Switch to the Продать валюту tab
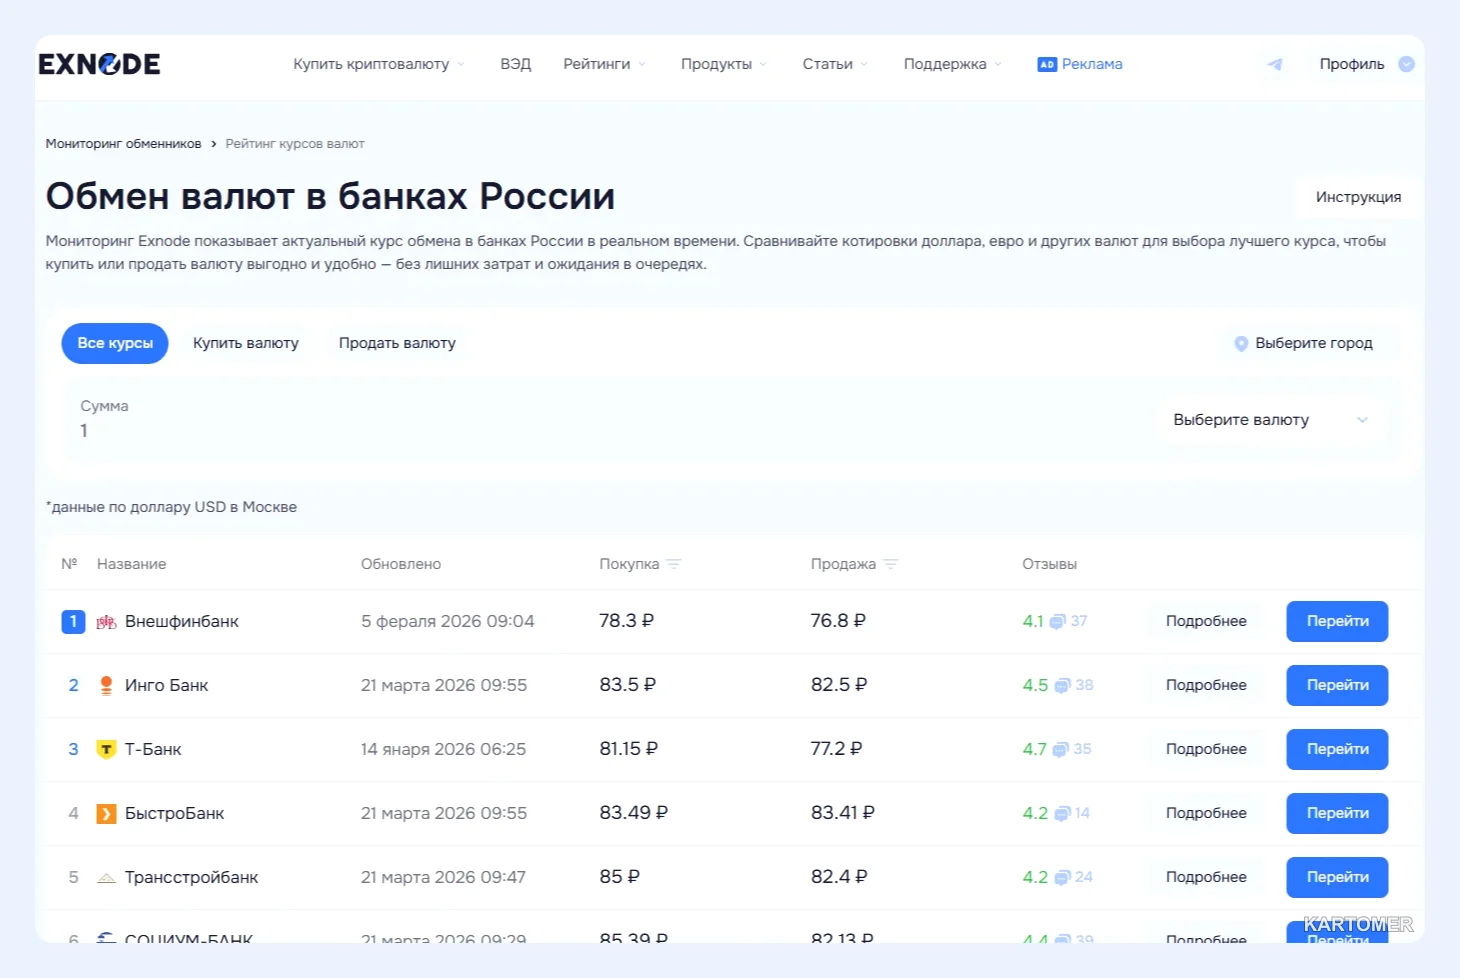The image size is (1460, 978). point(397,343)
